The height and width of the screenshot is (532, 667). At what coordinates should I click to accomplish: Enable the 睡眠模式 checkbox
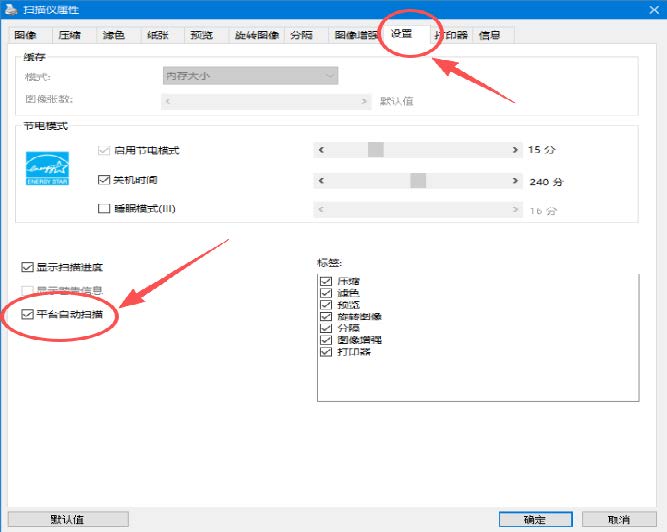tap(104, 208)
